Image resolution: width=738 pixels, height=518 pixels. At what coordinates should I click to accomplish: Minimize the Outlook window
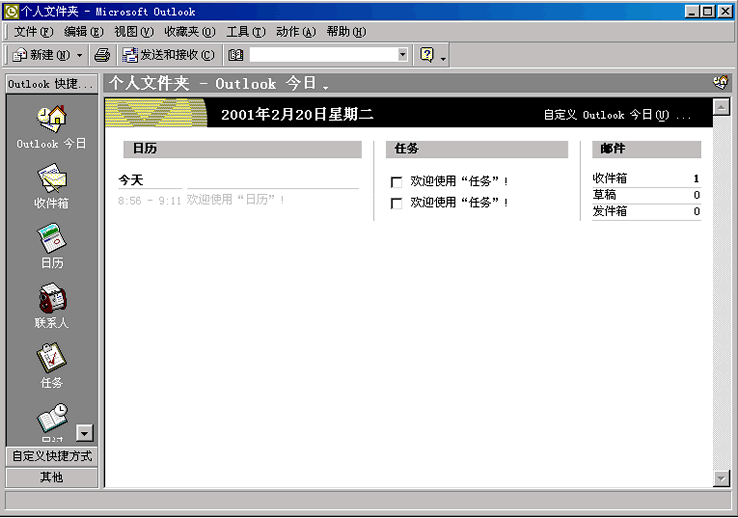(x=691, y=11)
